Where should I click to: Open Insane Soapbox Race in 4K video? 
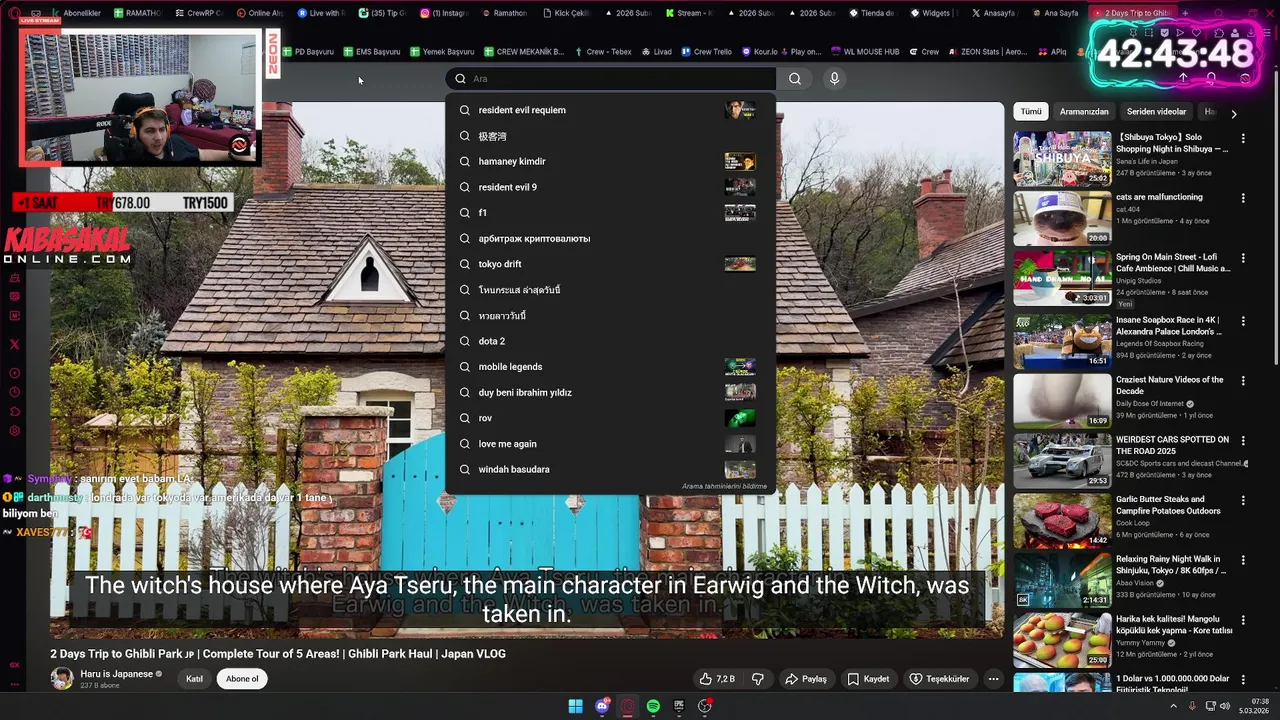click(x=1062, y=341)
